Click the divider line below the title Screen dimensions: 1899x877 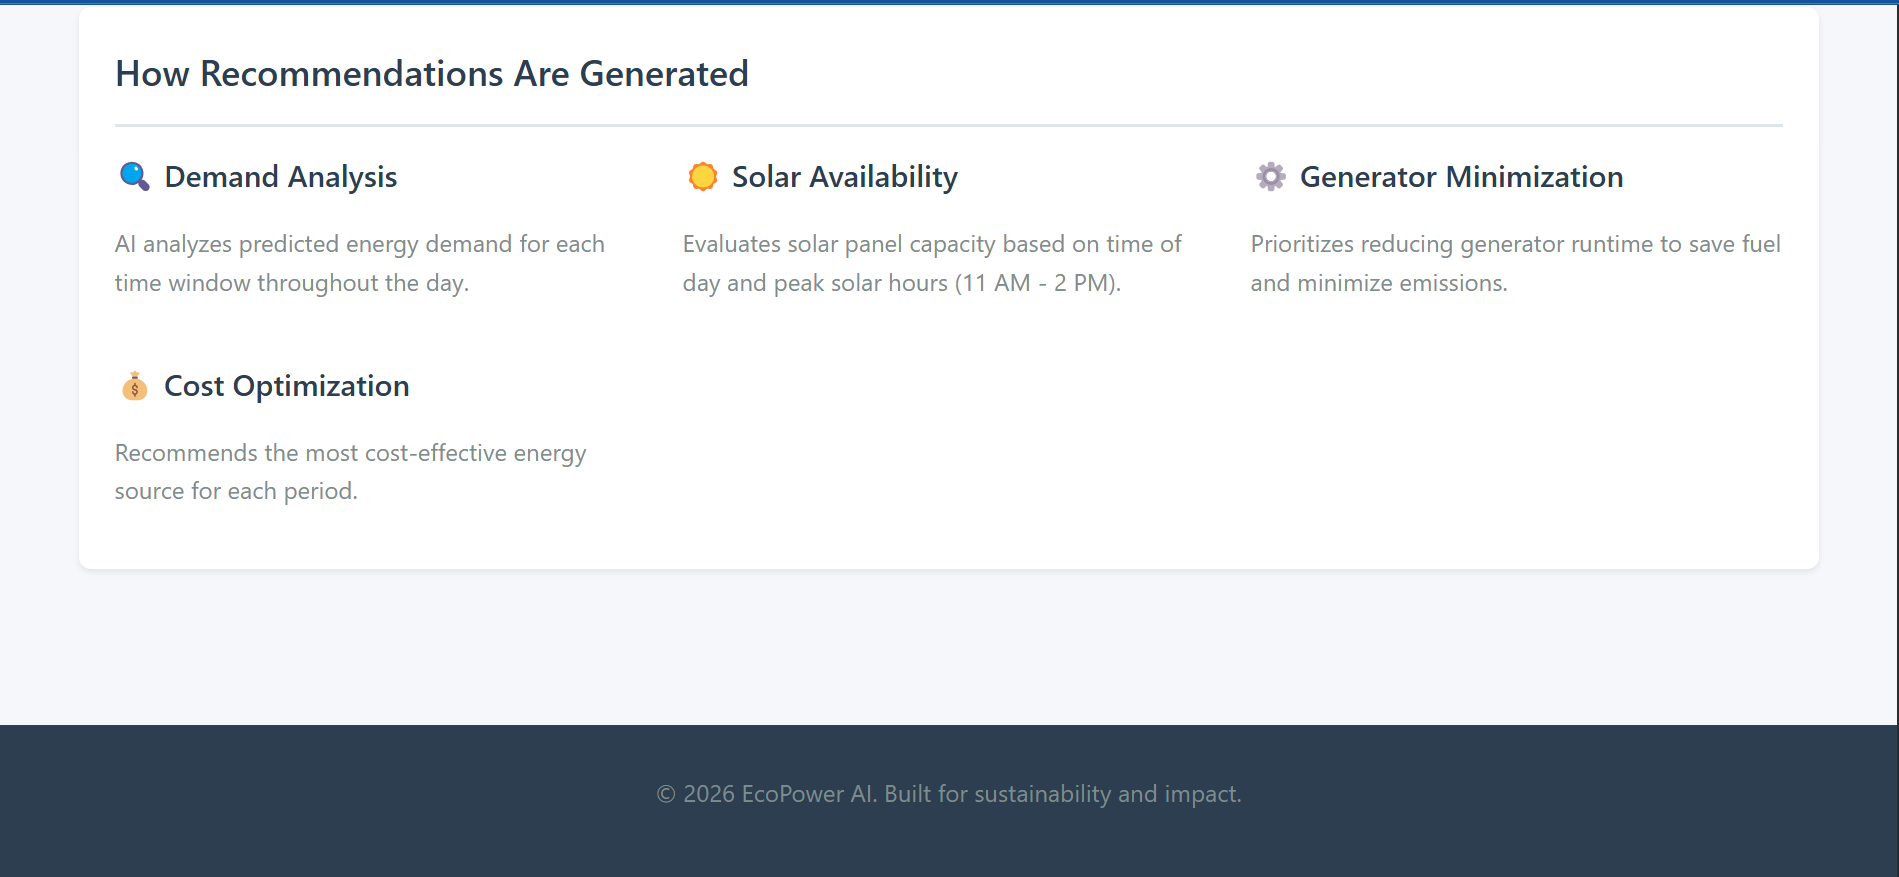pos(948,126)
